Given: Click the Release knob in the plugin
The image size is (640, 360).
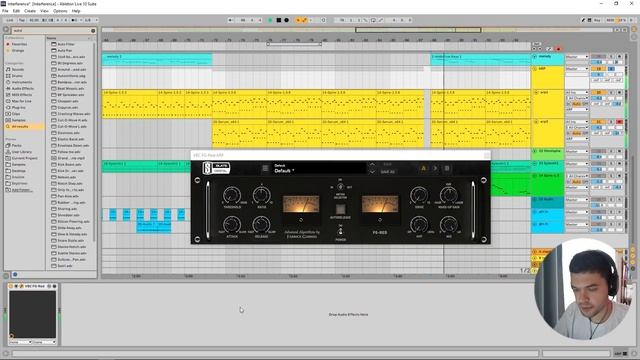Looking at the screenshot, I should click(262, 224).
